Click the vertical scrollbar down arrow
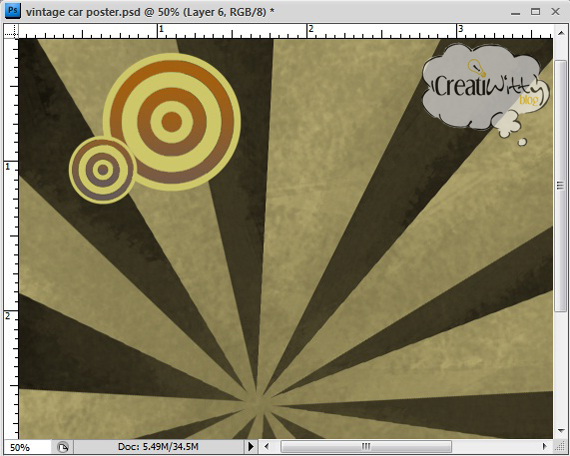The width and height of the screenshot is (570, 456). pos(560,430)
